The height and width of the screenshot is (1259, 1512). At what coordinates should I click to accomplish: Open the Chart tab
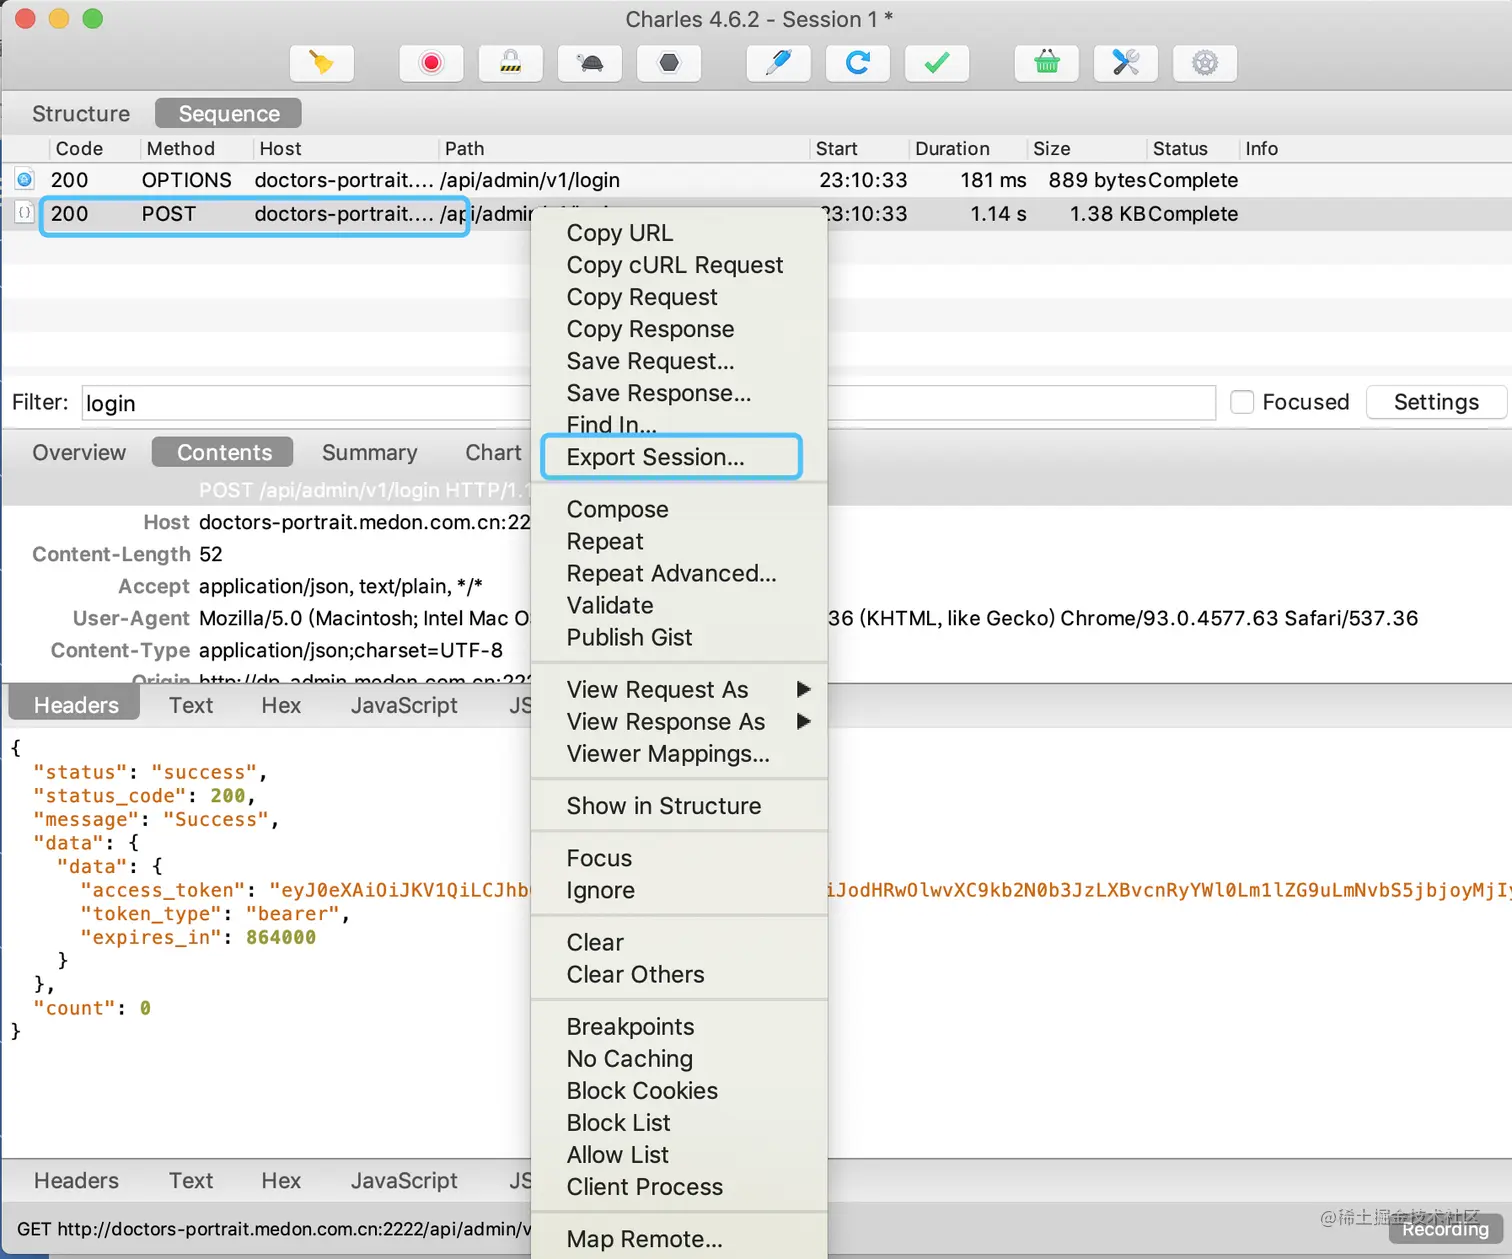(x=493, y=452)
